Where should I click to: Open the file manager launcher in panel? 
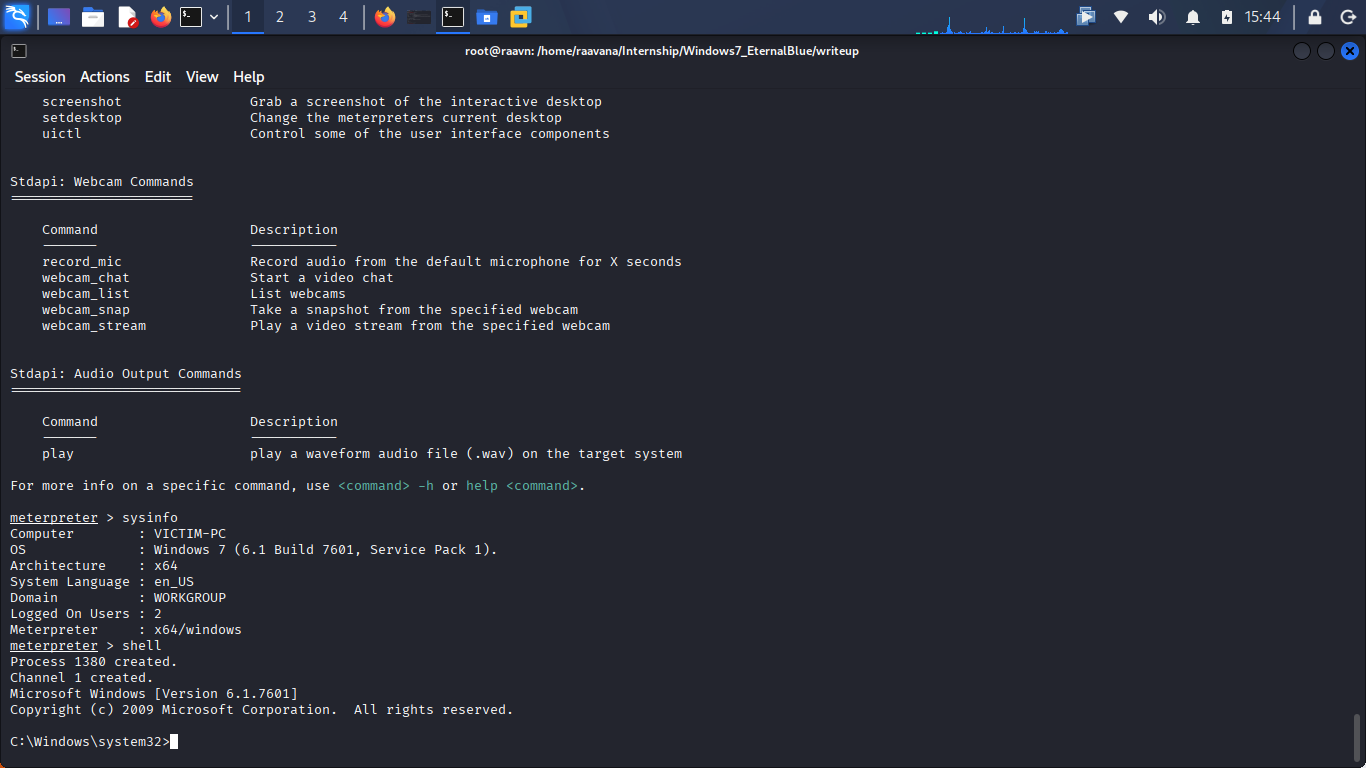pos(93,17)
